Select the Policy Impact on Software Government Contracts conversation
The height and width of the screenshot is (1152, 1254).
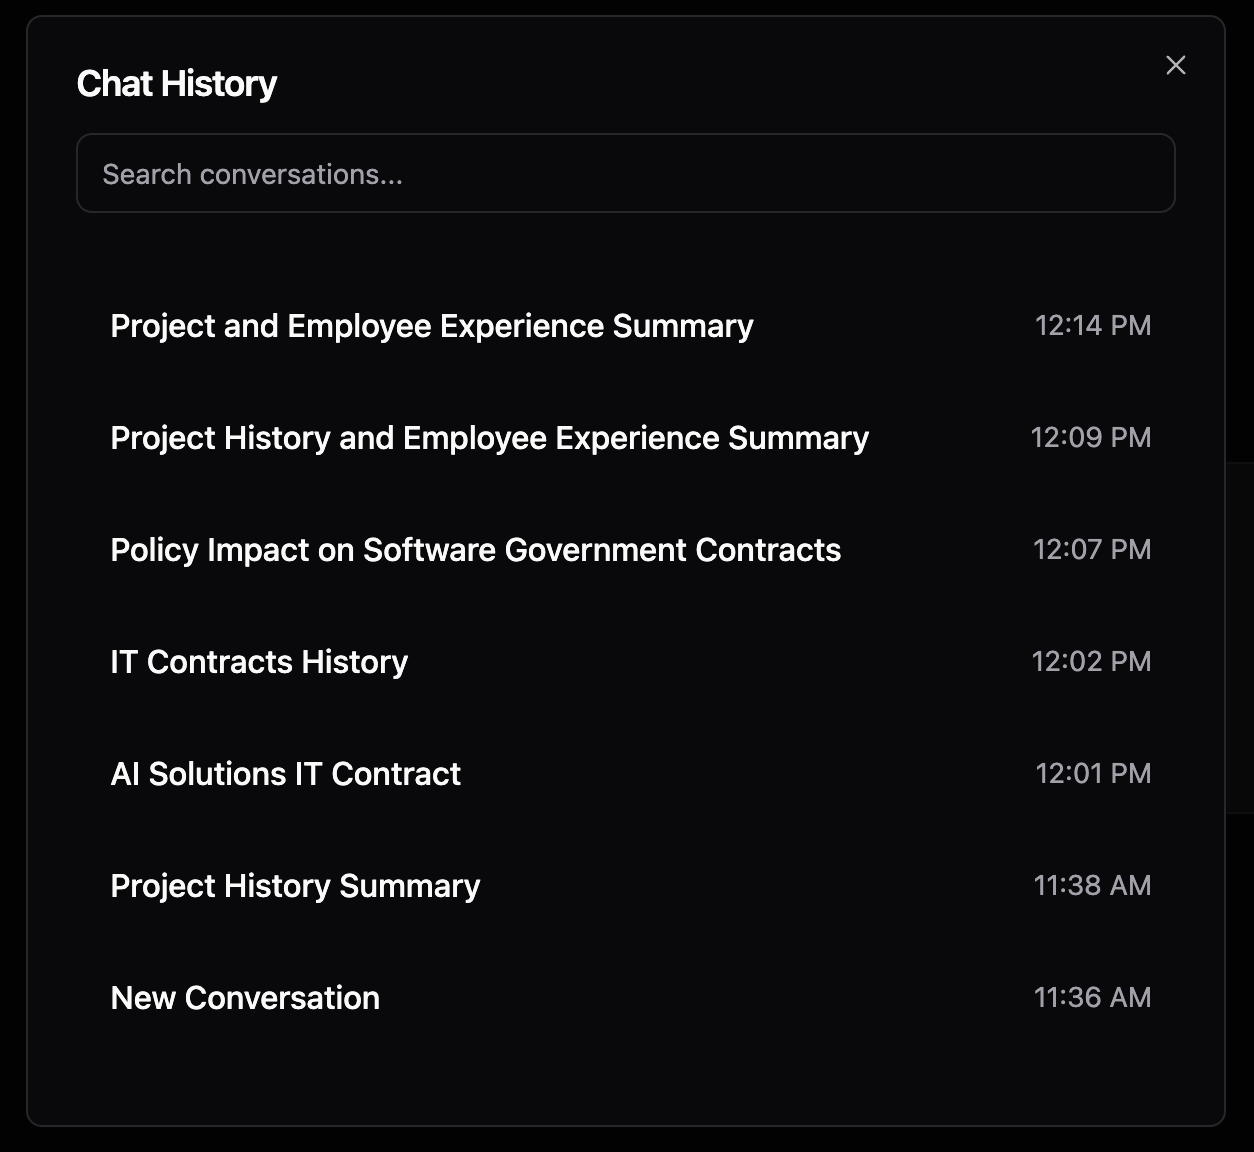click(x=477, y=549)
